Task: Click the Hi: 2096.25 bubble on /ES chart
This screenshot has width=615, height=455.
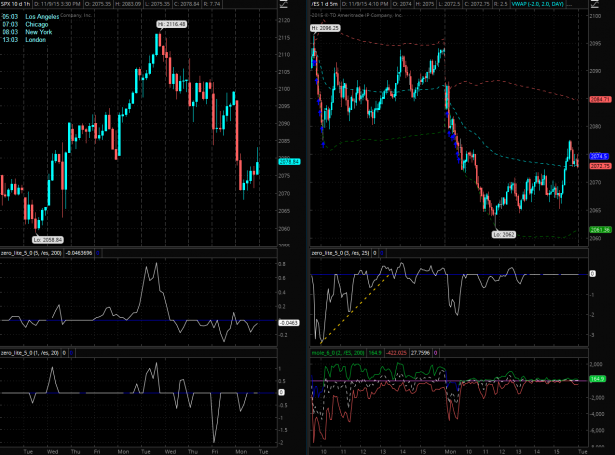Action: tap(326, 29)
